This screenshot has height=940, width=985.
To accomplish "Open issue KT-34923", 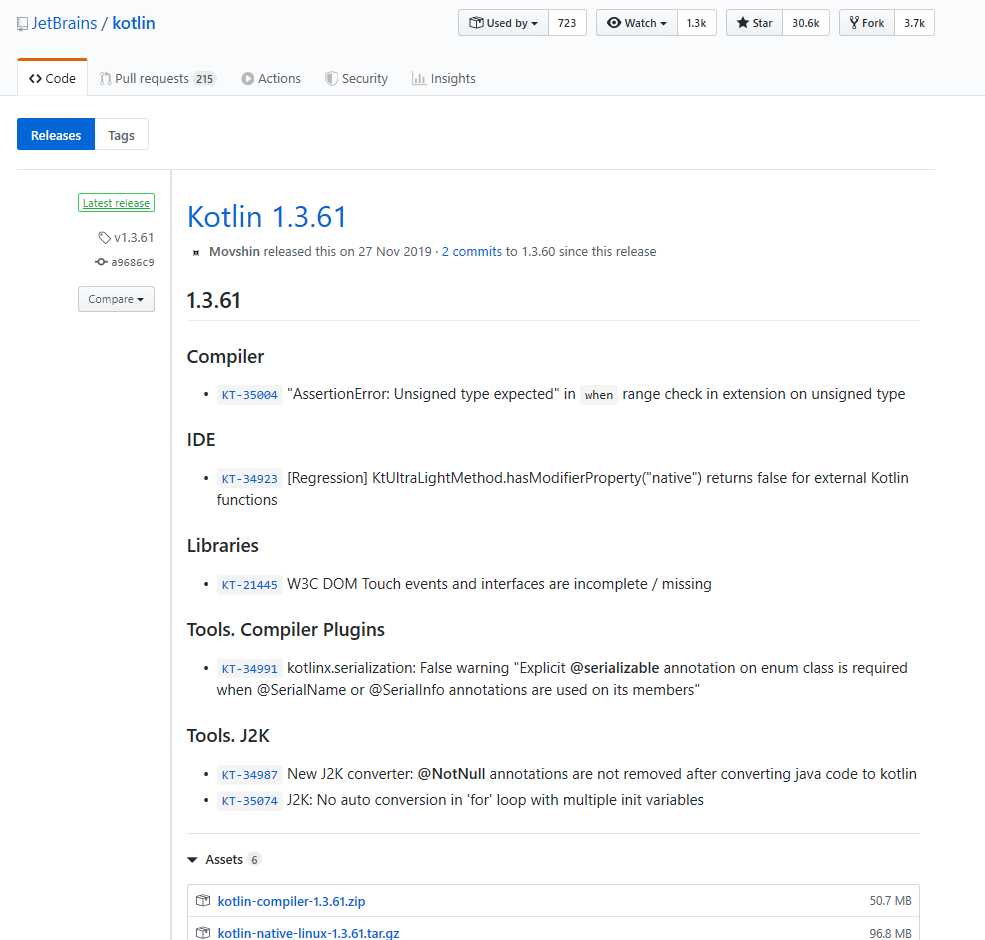I will [x=249, y=479].
